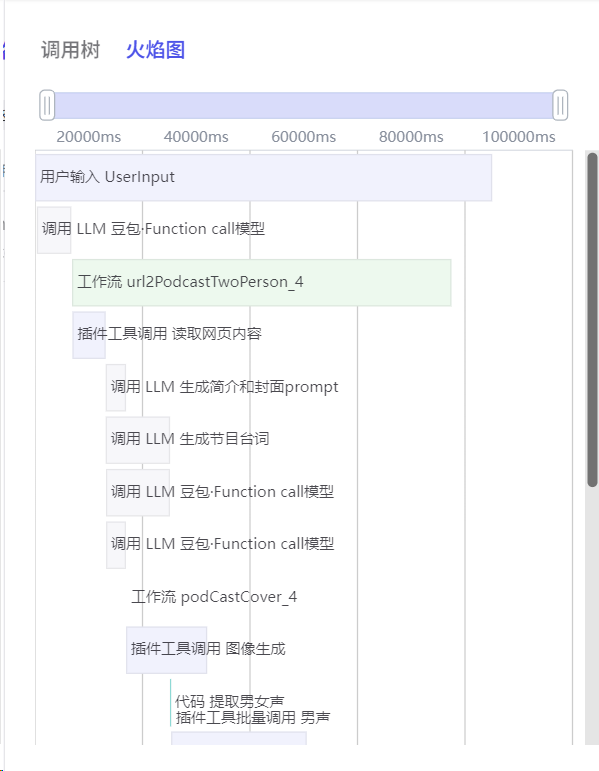Select the 调用 LLM 生成简介和封面prompt span

[x=116, y=387]
